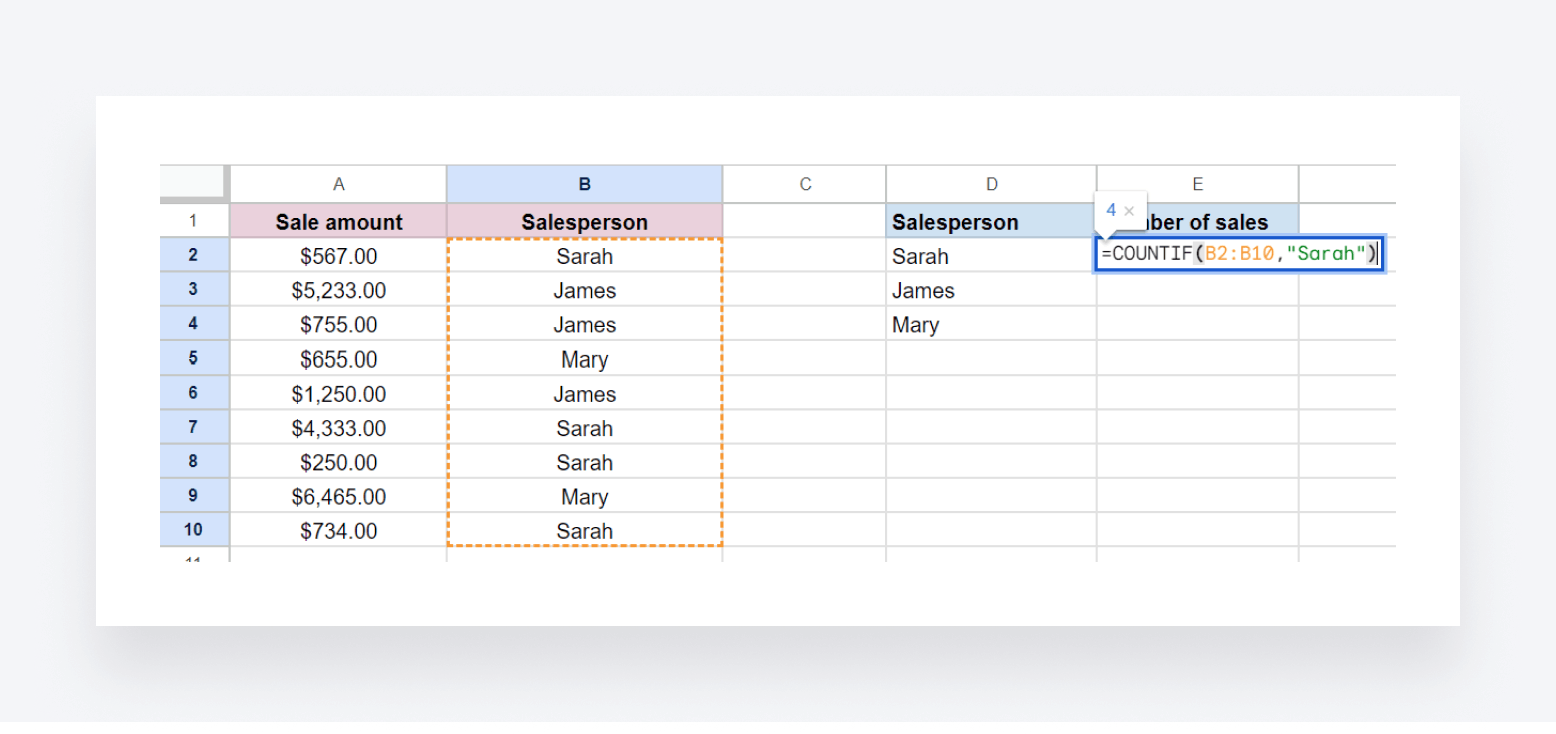
Task: Select row 1 header
Action: point(194,221)
